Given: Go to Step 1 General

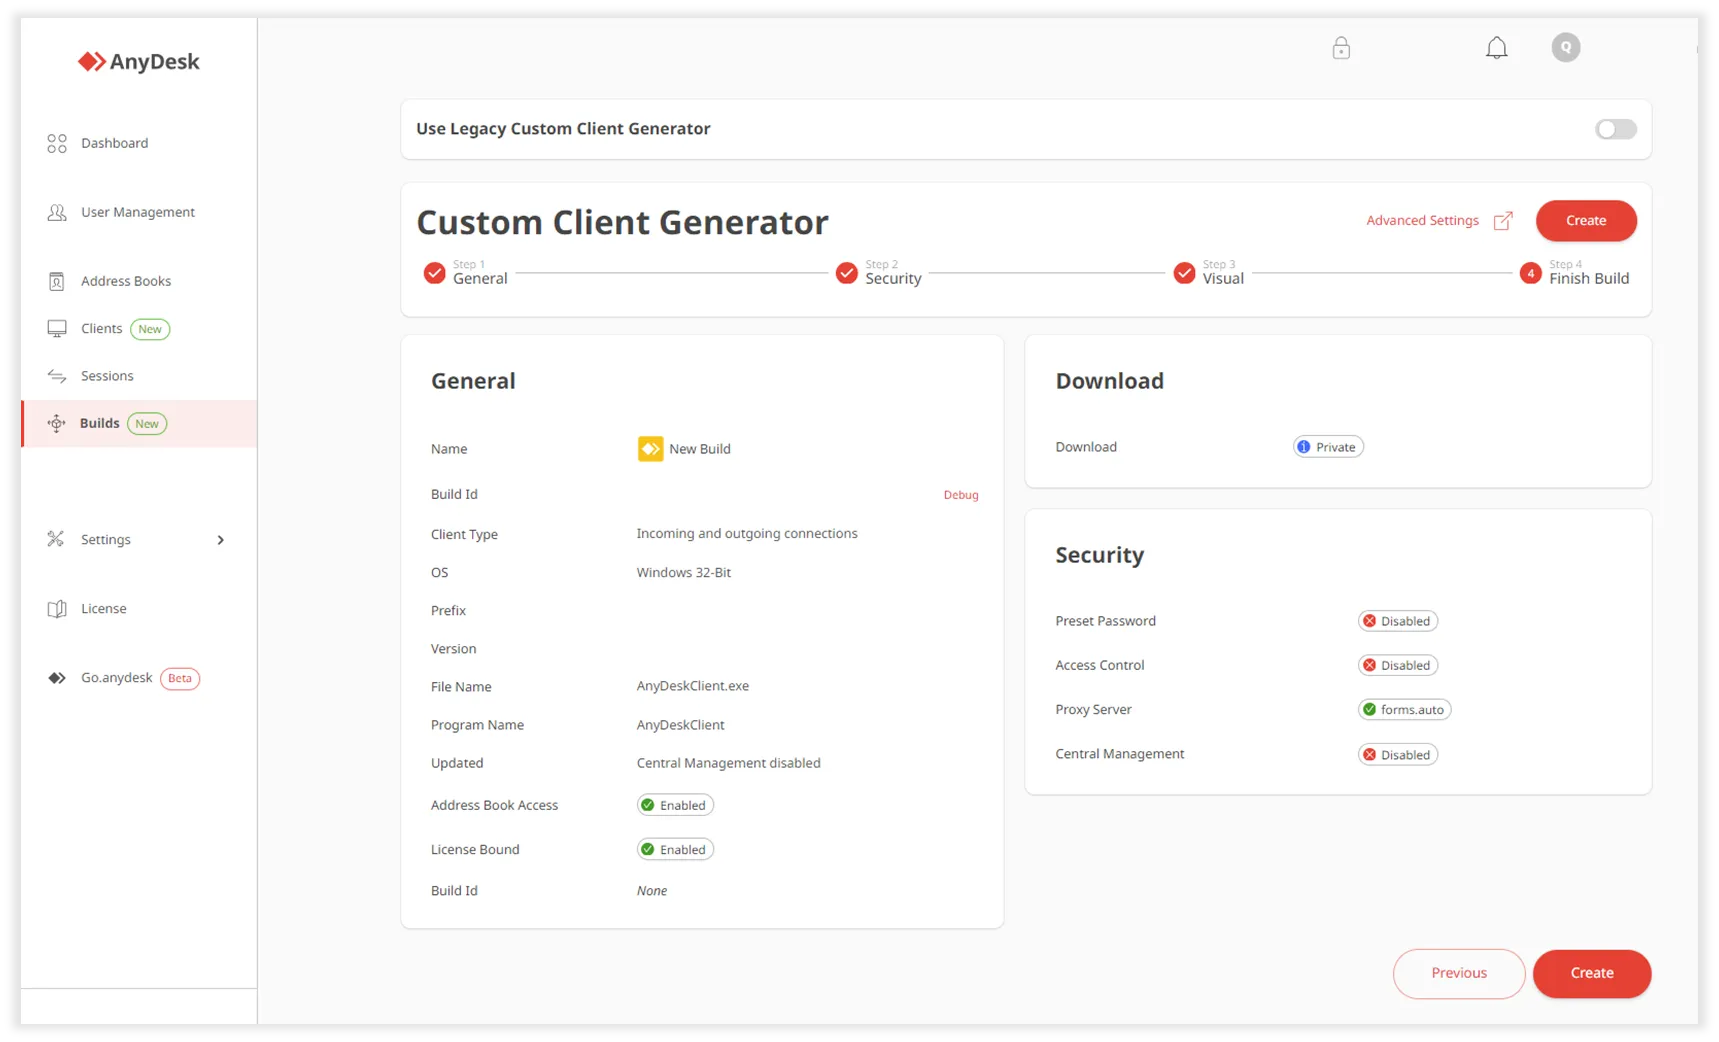Looking at the screenshot, I should 467,273.
